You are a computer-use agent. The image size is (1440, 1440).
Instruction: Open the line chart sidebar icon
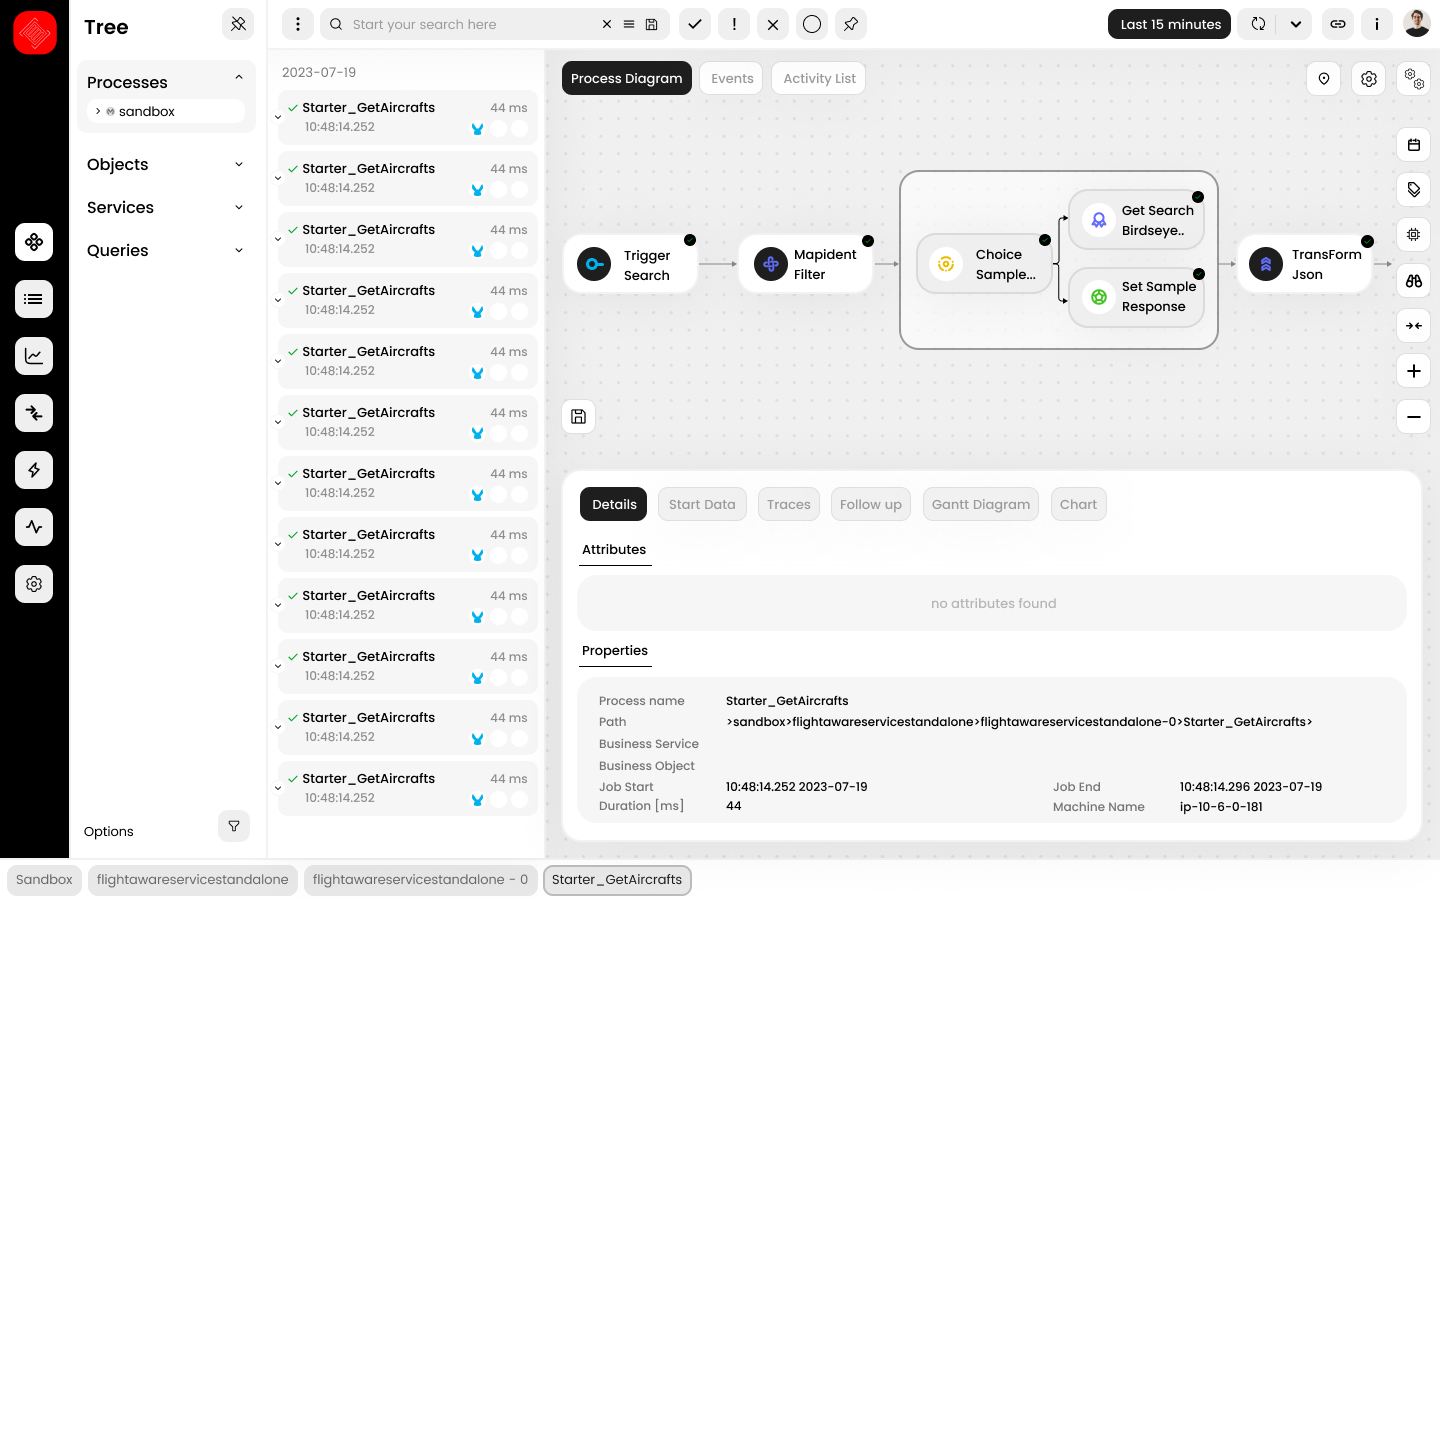point(34,356)
